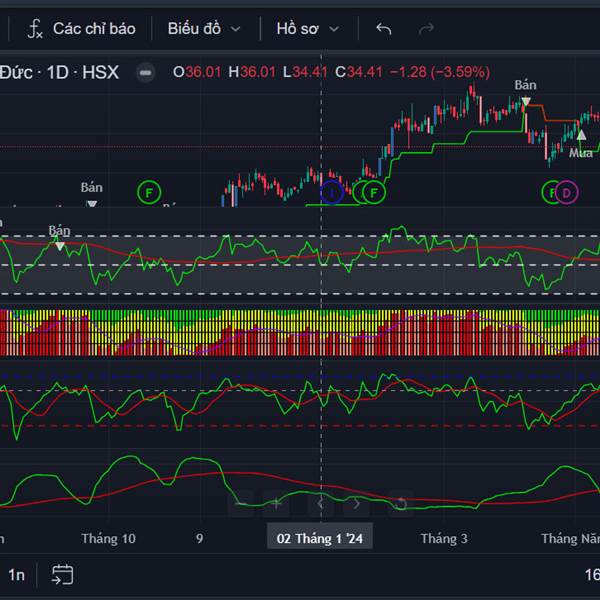
Task: Click the low price L34.41 value
Action: click(305, 72)
